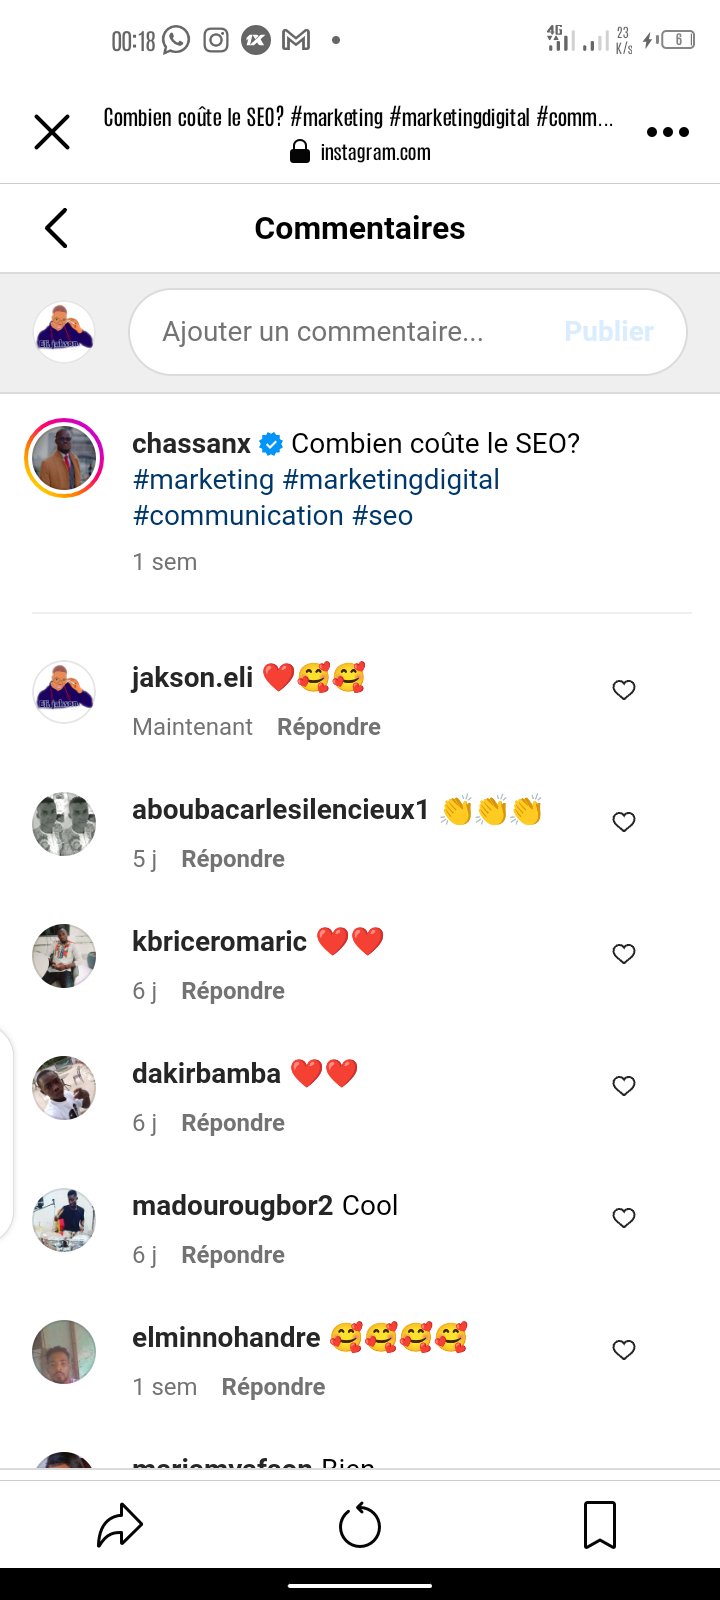Screen dimensions: 720x1600
Task: View chassanx's profile picture story
Action: 64,458
